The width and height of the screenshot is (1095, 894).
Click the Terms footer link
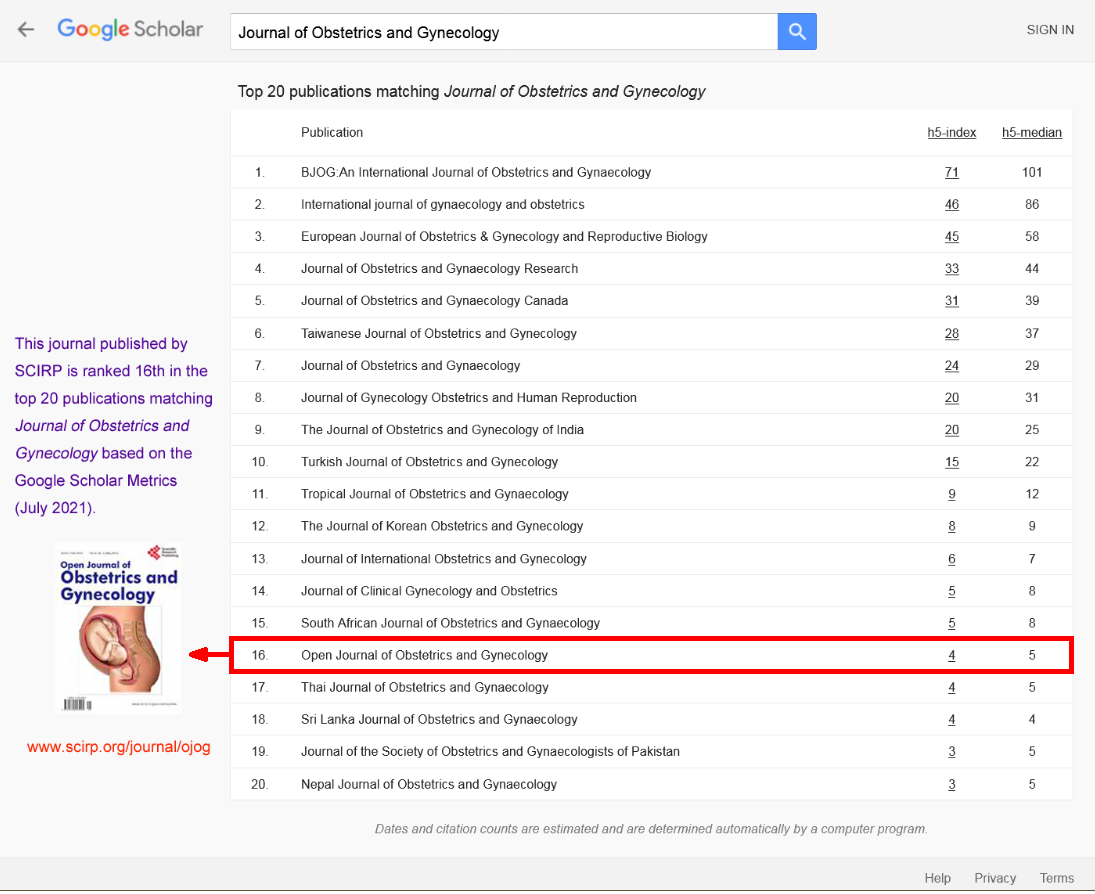click(x=1056, y=878)
